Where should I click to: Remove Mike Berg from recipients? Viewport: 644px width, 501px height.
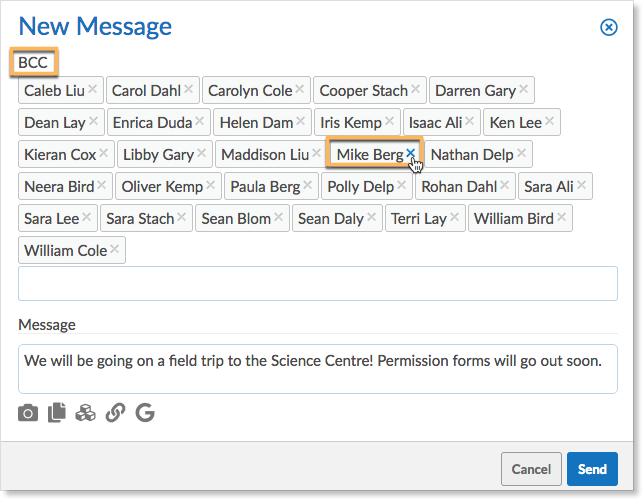pyautogui.click(x=411, y=153)
